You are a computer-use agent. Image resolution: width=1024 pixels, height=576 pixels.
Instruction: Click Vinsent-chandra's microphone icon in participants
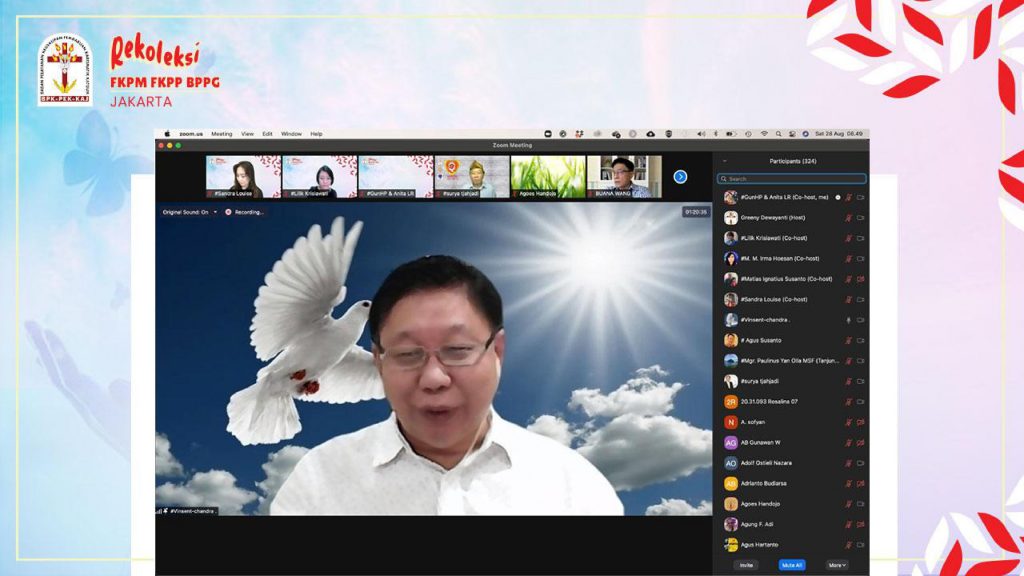click(849, 320)
